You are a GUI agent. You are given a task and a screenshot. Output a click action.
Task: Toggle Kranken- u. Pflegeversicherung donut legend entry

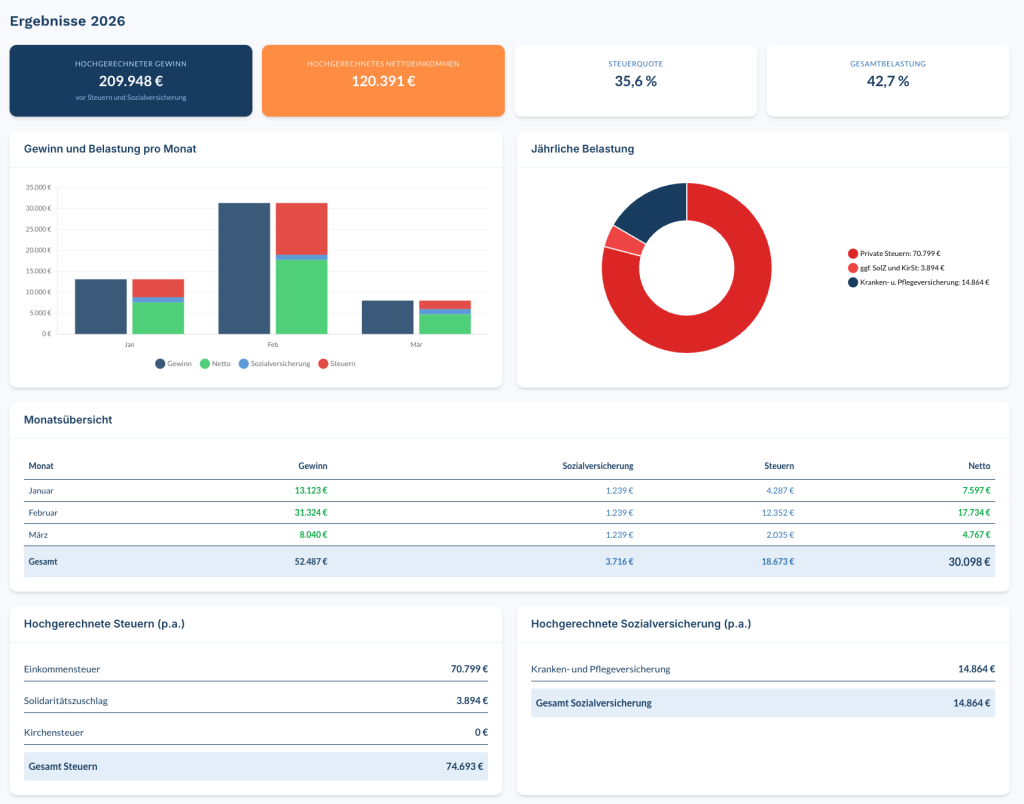917,282
